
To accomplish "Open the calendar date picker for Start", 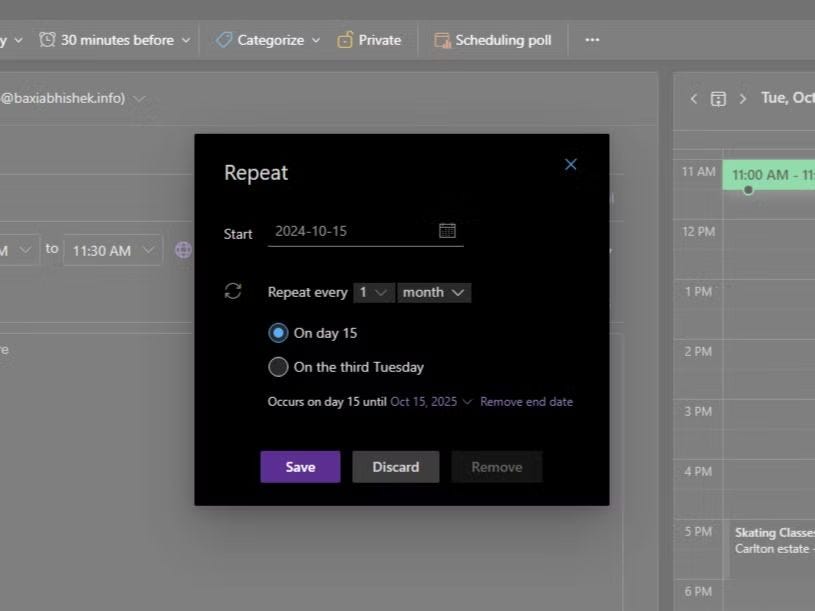I will point(447,229).
